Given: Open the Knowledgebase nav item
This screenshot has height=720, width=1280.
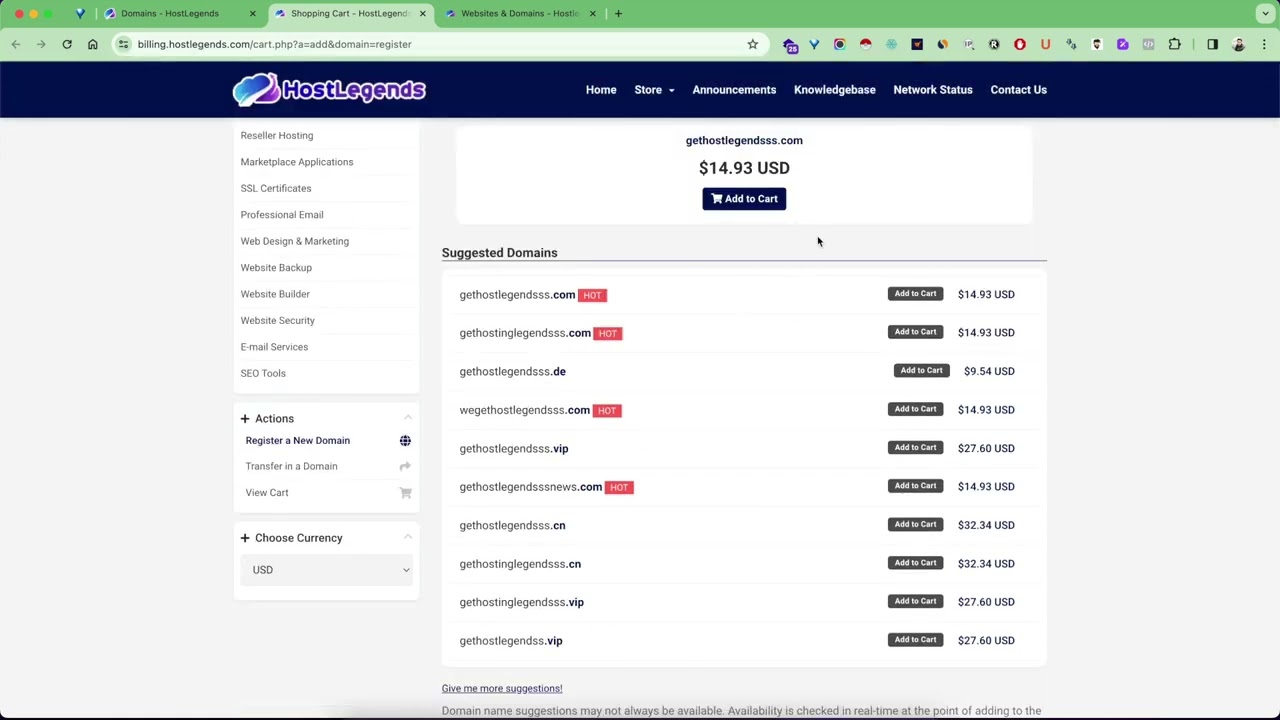Looking at the screenshot, I should [835, 90].
